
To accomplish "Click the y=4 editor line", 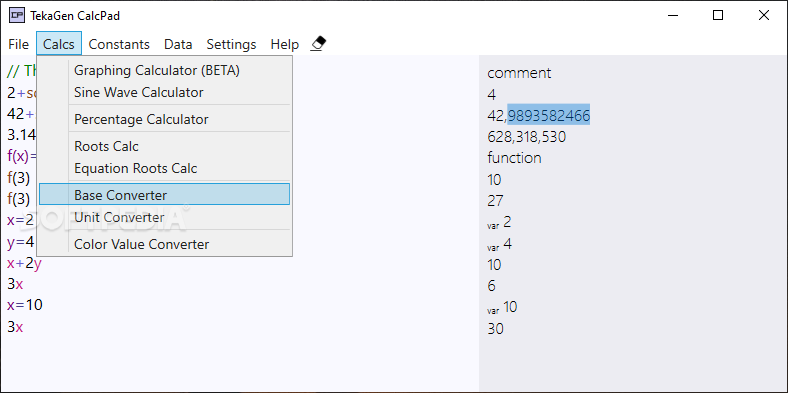I will 21,242.
